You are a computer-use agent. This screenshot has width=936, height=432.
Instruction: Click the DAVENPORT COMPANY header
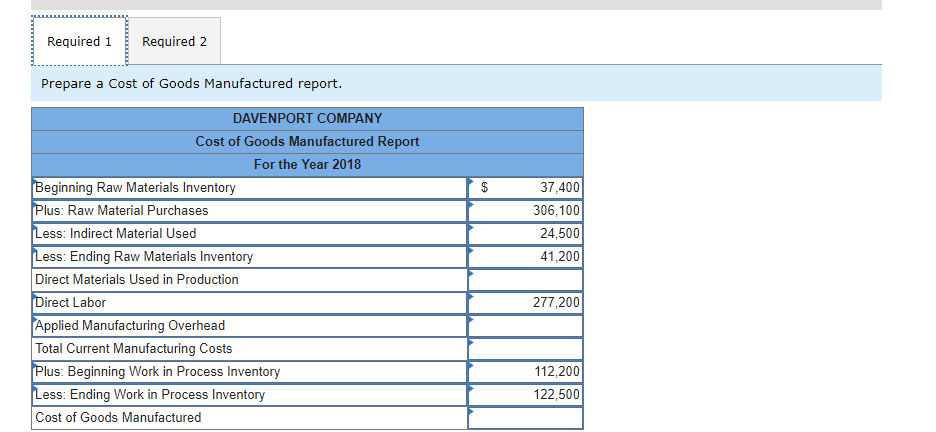click(x=307, y=119)
